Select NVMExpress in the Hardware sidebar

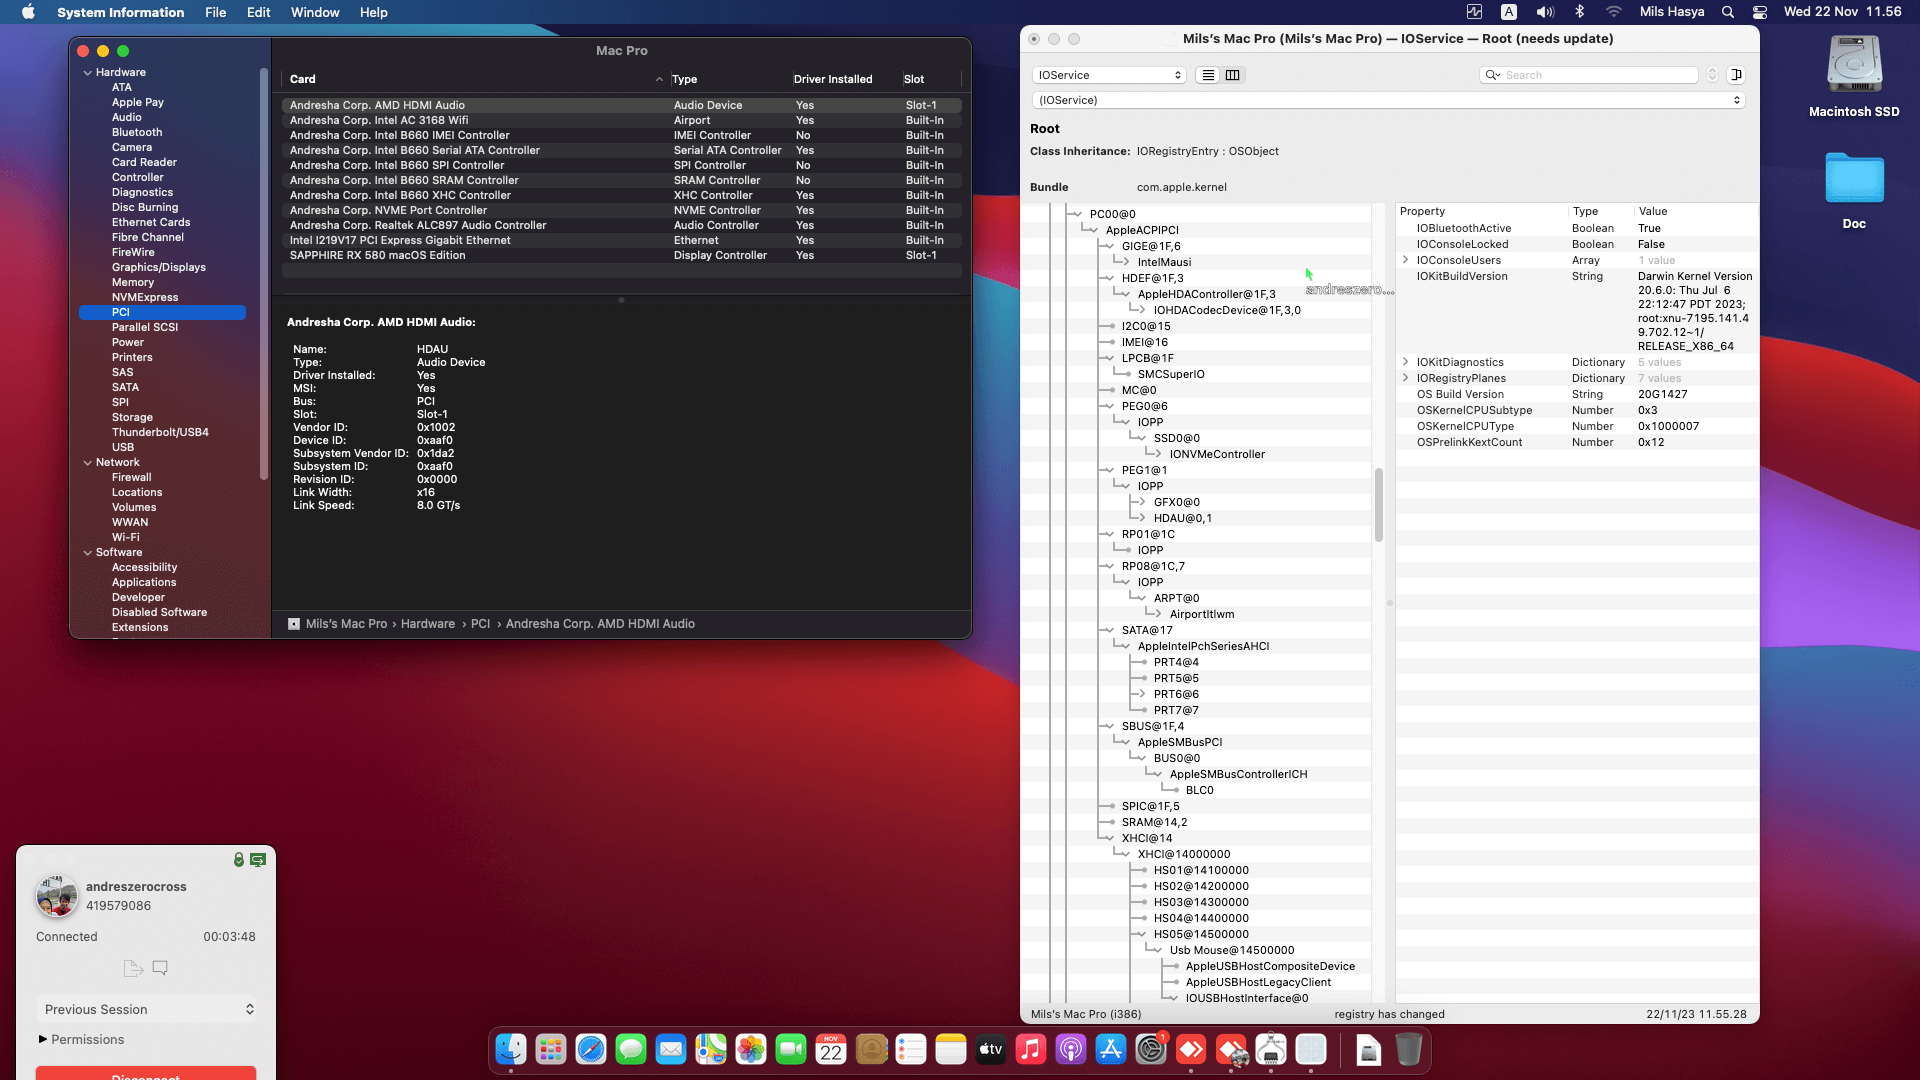[x=145, y=297]
